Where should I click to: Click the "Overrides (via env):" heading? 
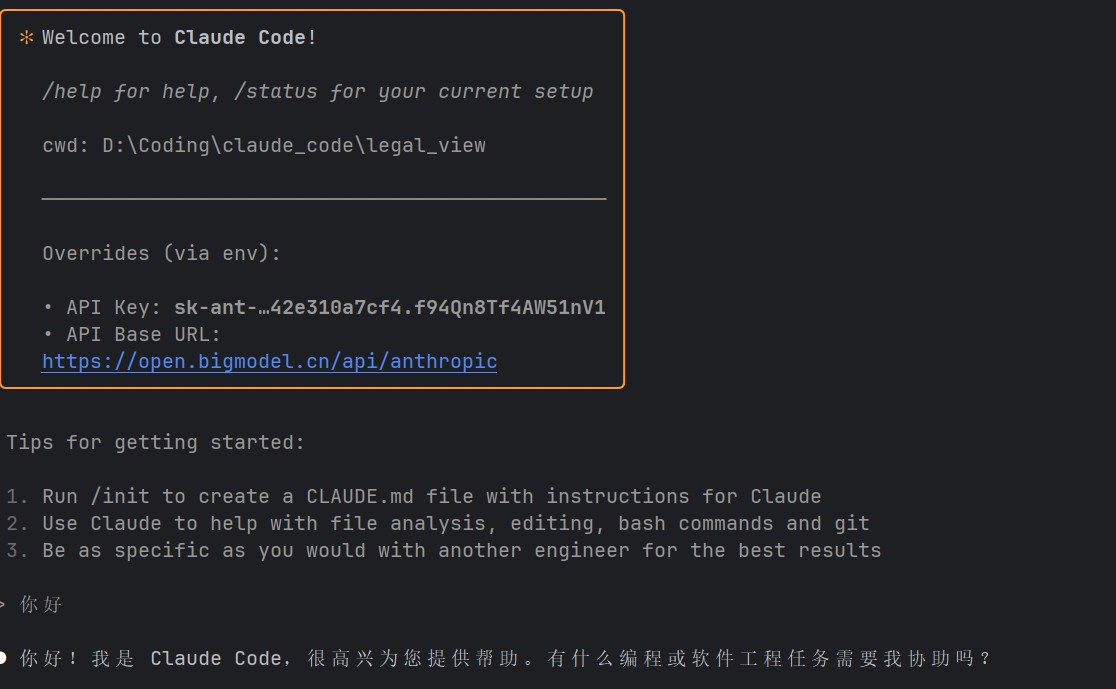pos(161,254)
